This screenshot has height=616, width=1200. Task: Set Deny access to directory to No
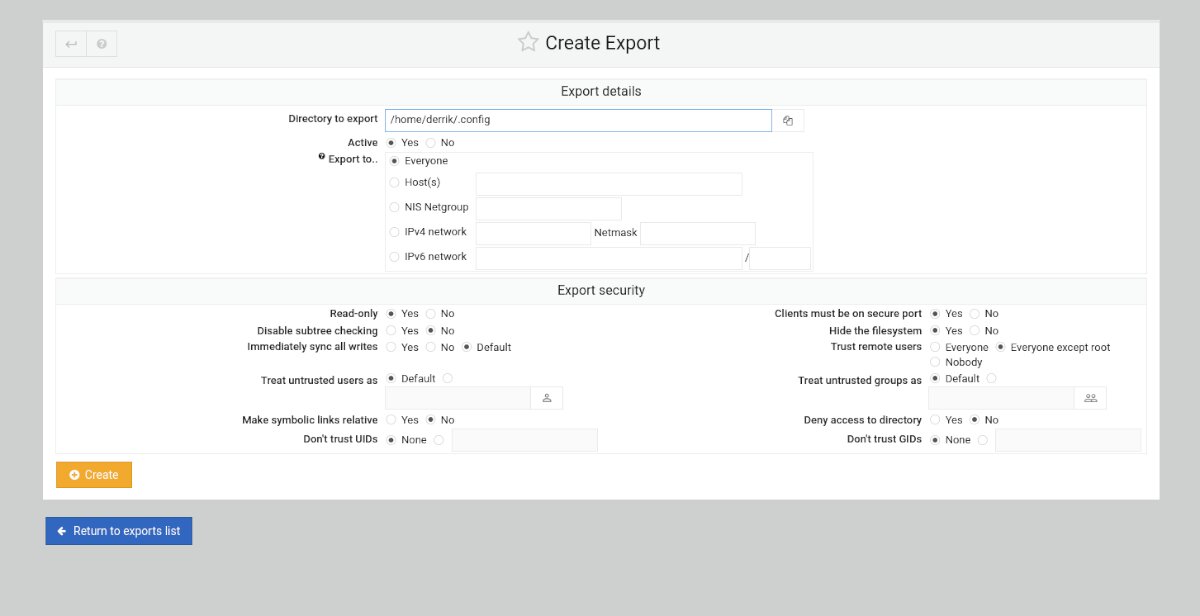tap(975, 420)
